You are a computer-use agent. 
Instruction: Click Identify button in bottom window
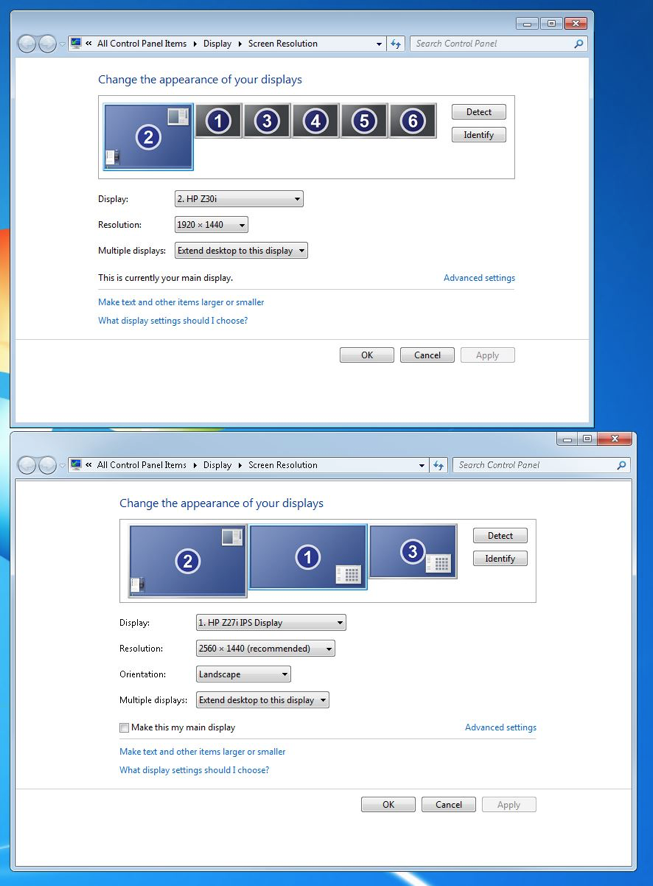click(x=500, y=558)
